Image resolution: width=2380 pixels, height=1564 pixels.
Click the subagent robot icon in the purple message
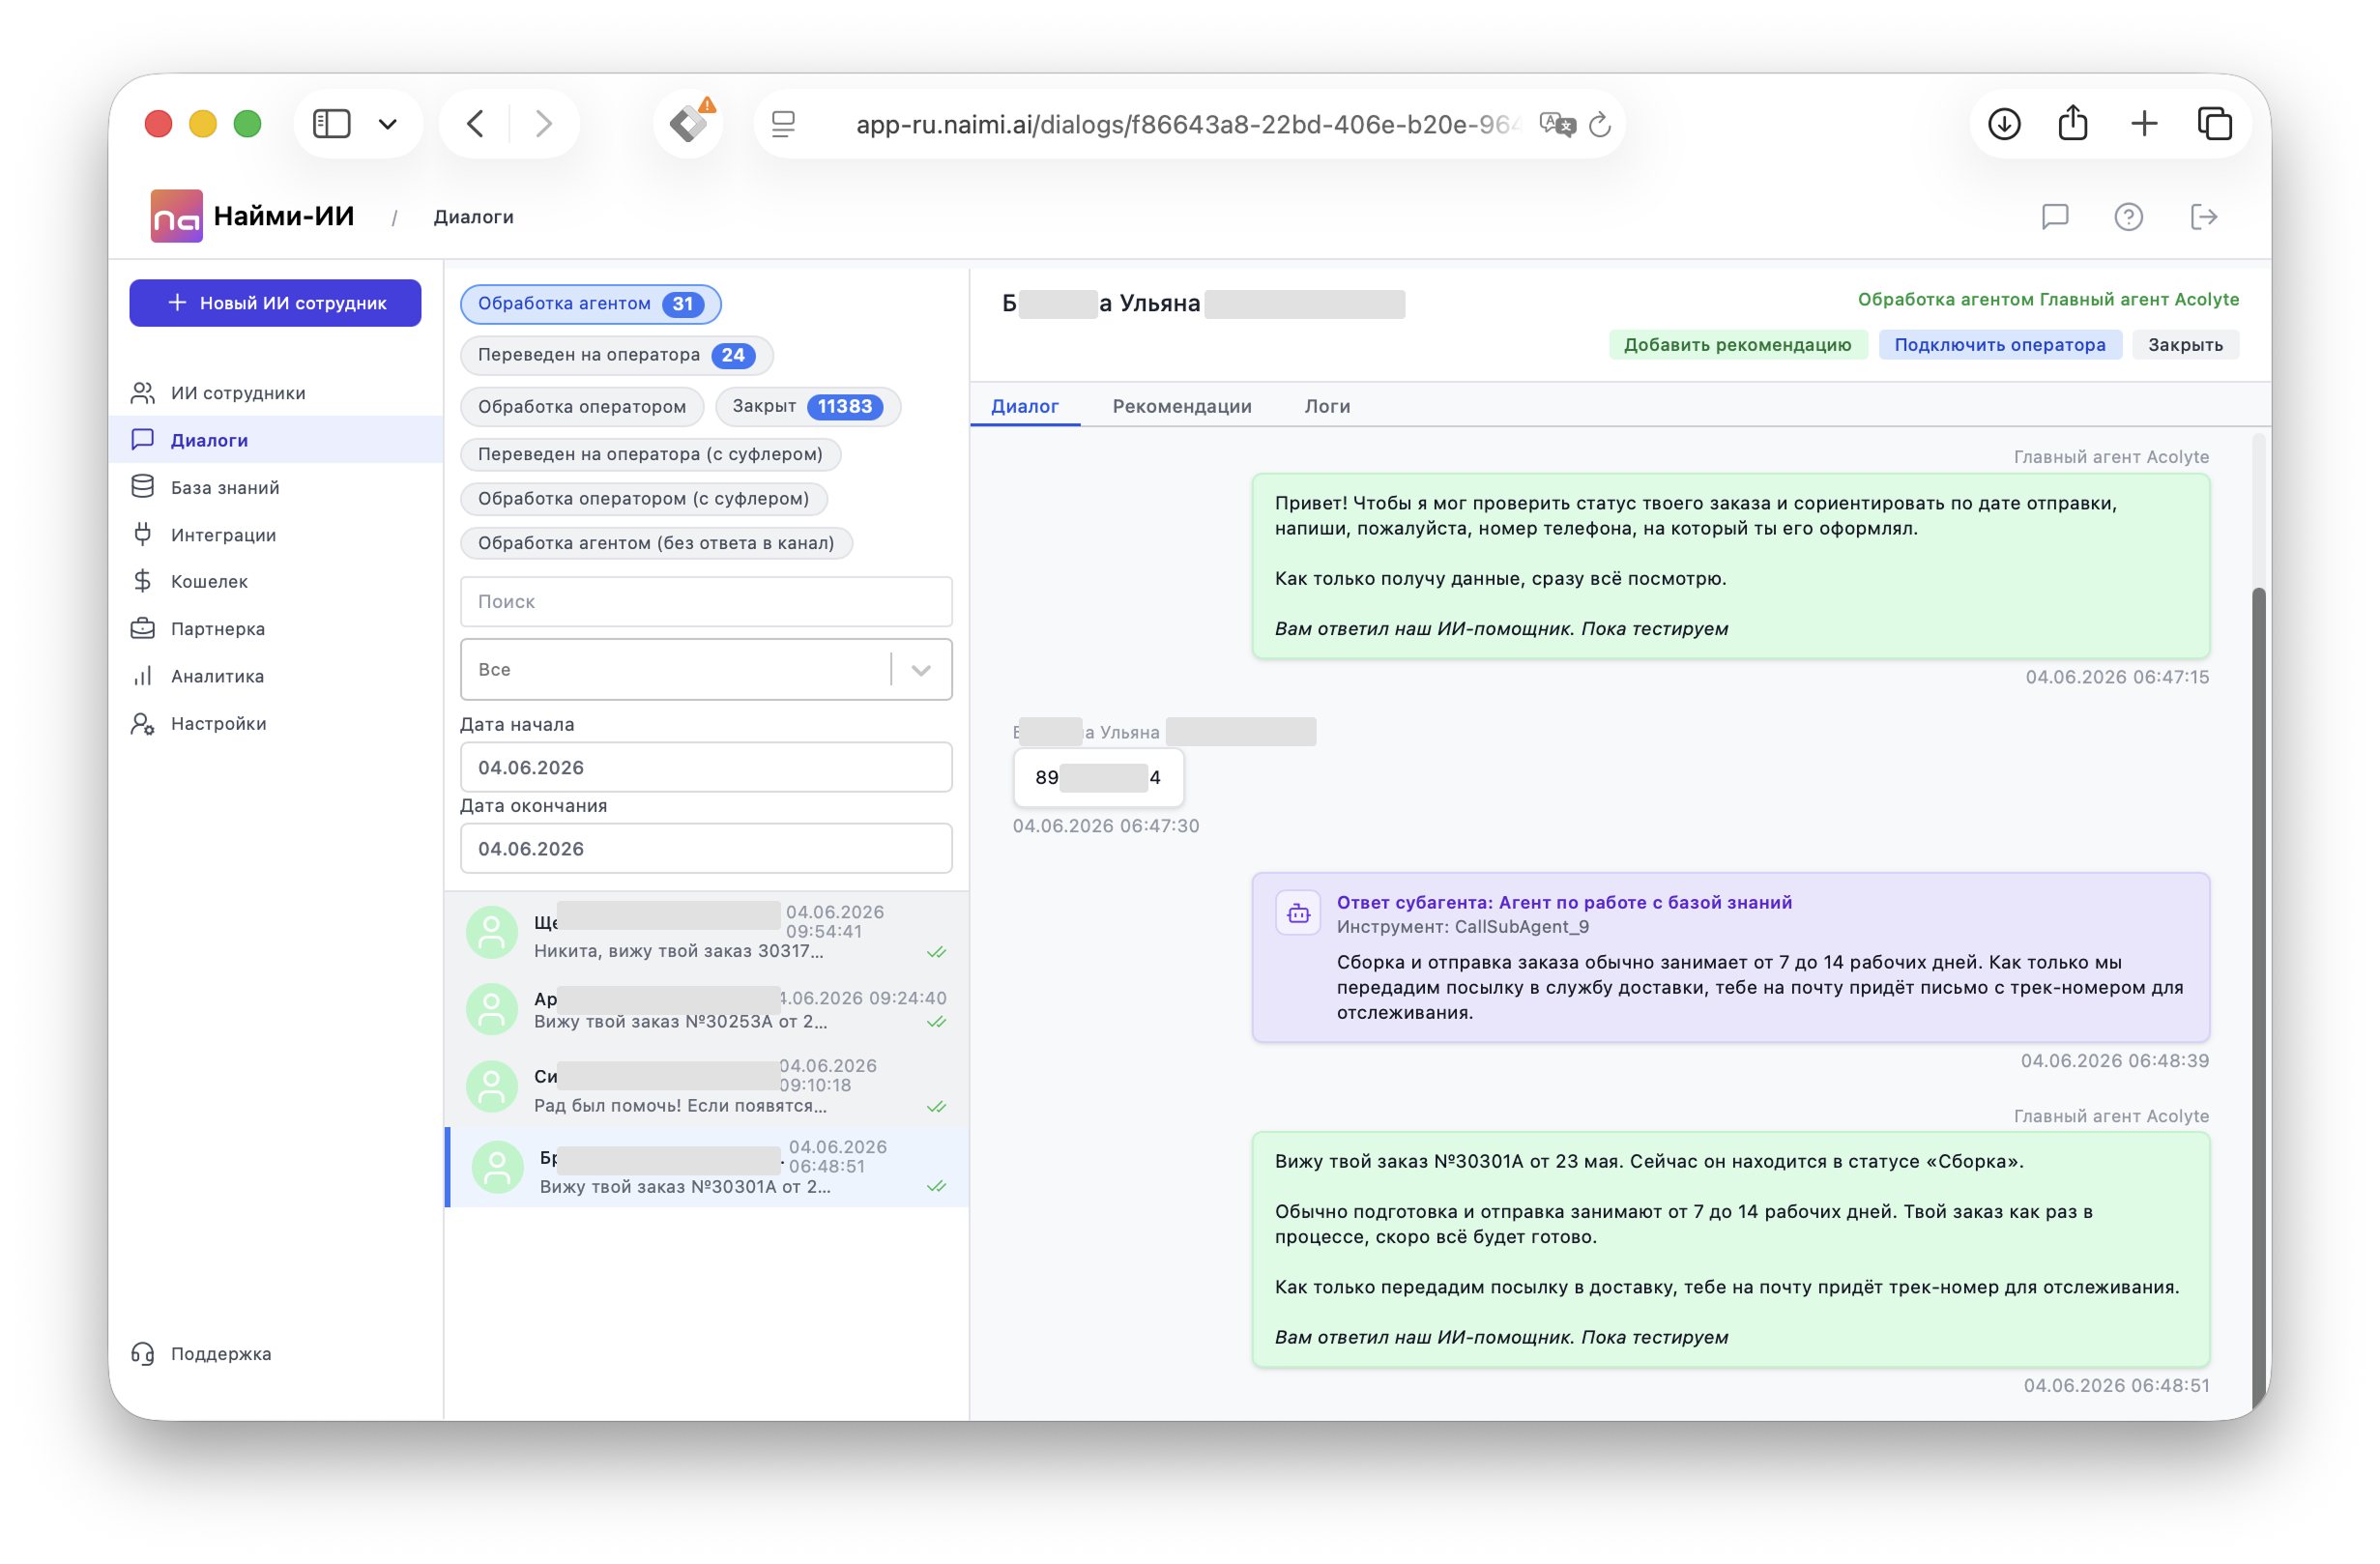click(x=1298, y=912)
